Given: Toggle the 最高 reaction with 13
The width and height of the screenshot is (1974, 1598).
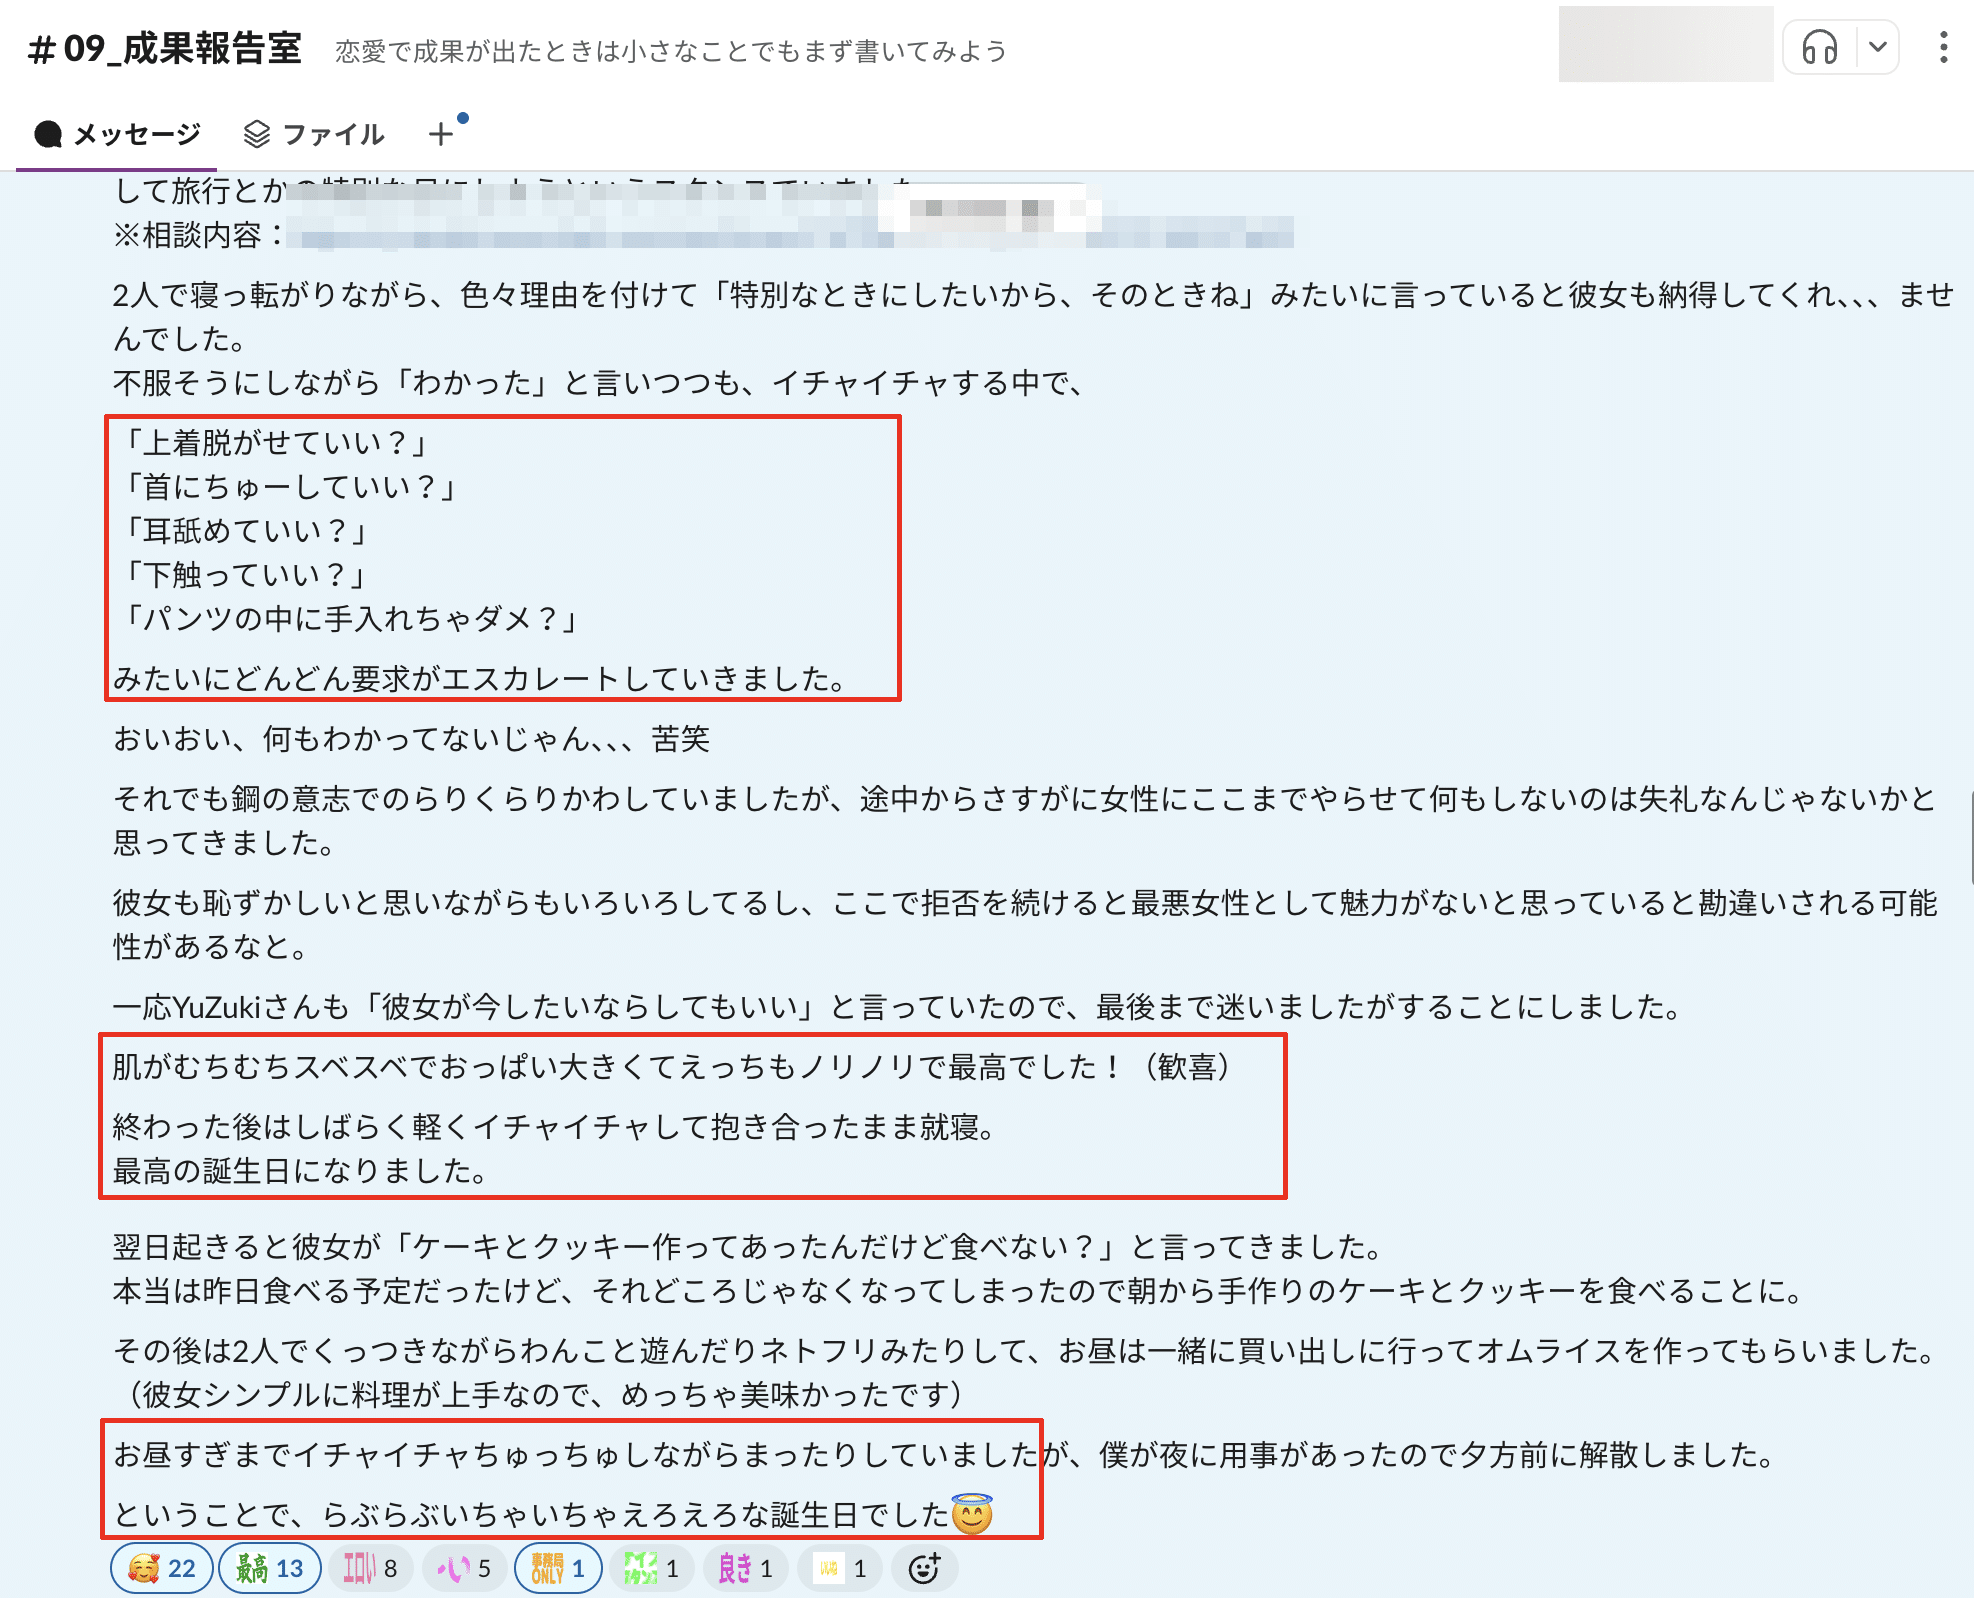Looking at the screenshot, I should tap(270, 1568).
